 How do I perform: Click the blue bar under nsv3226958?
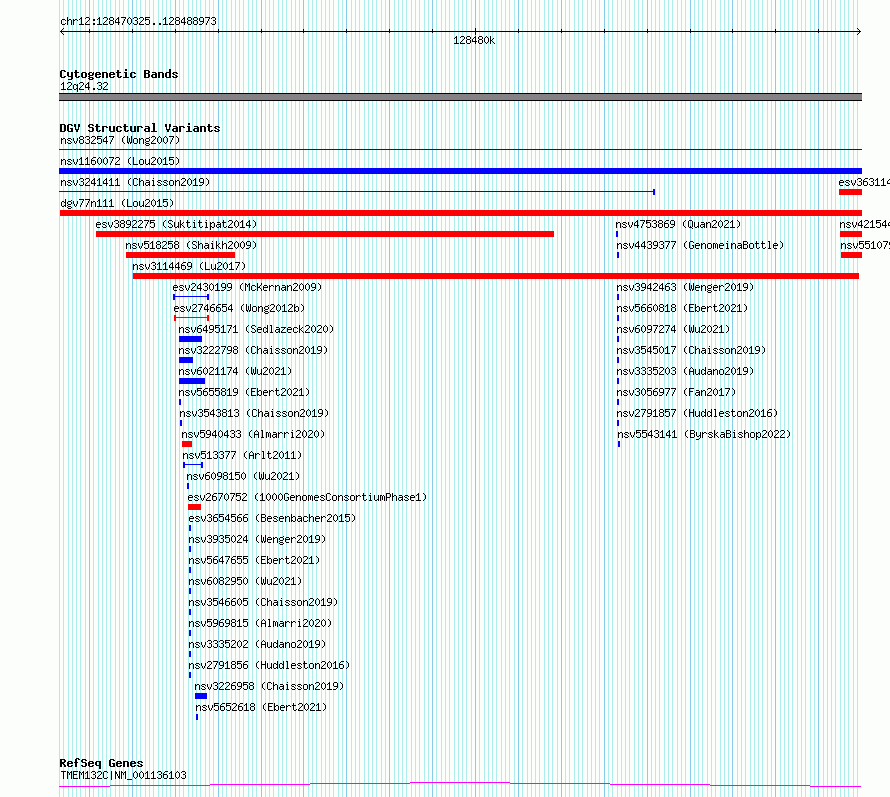(201, 696)
